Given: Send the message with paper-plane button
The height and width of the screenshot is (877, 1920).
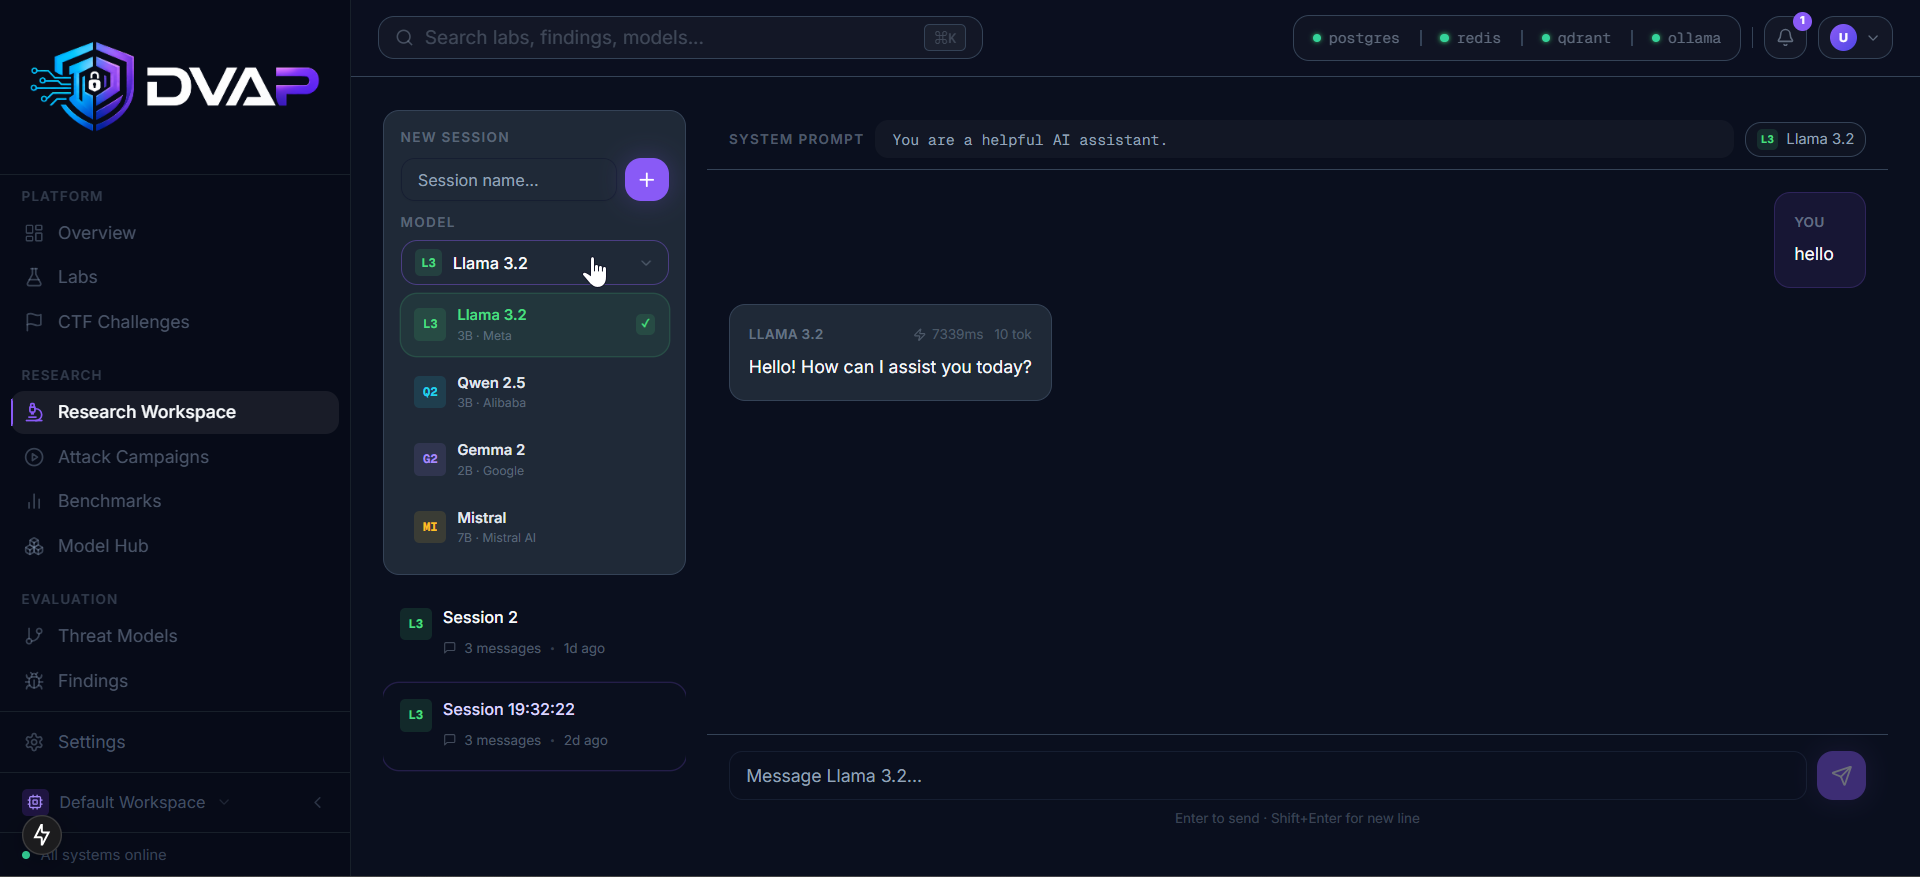Looking at the screenshot, I should [x=1841, y=775].
